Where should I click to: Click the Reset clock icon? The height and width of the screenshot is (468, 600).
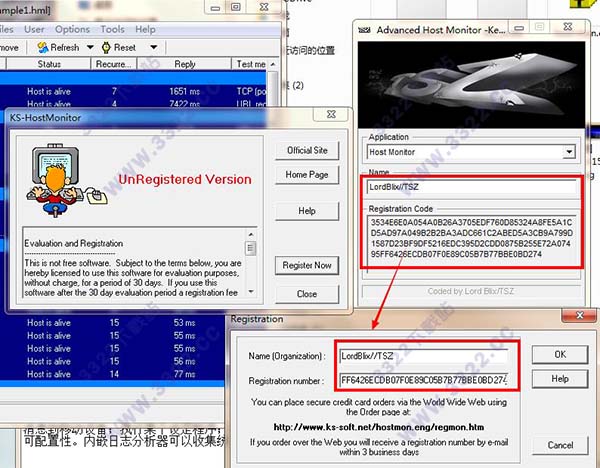106,47
